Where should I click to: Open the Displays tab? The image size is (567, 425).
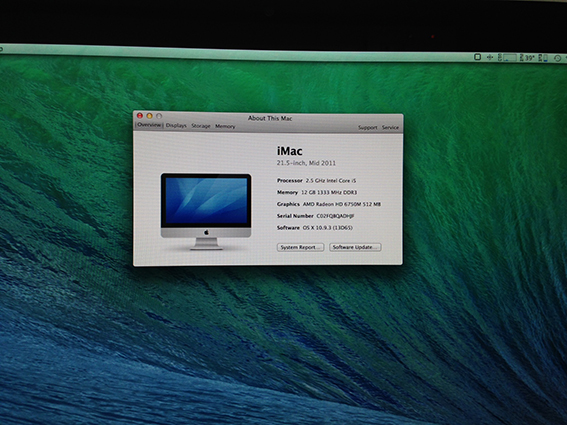(x=176, y=126)
